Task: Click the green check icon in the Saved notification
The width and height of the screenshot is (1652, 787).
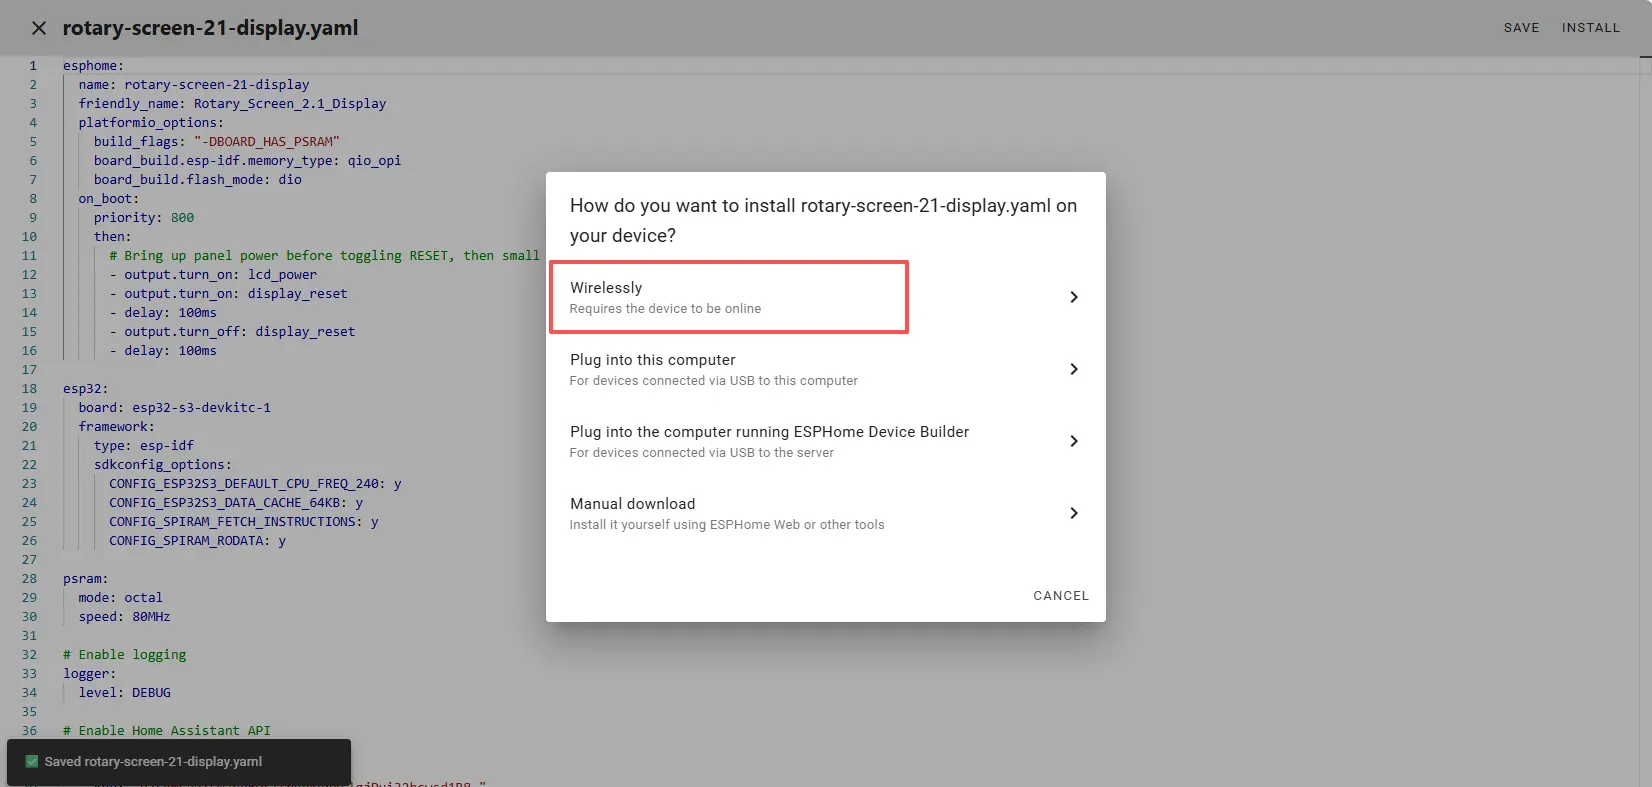Action: click(x=31, y=762)
